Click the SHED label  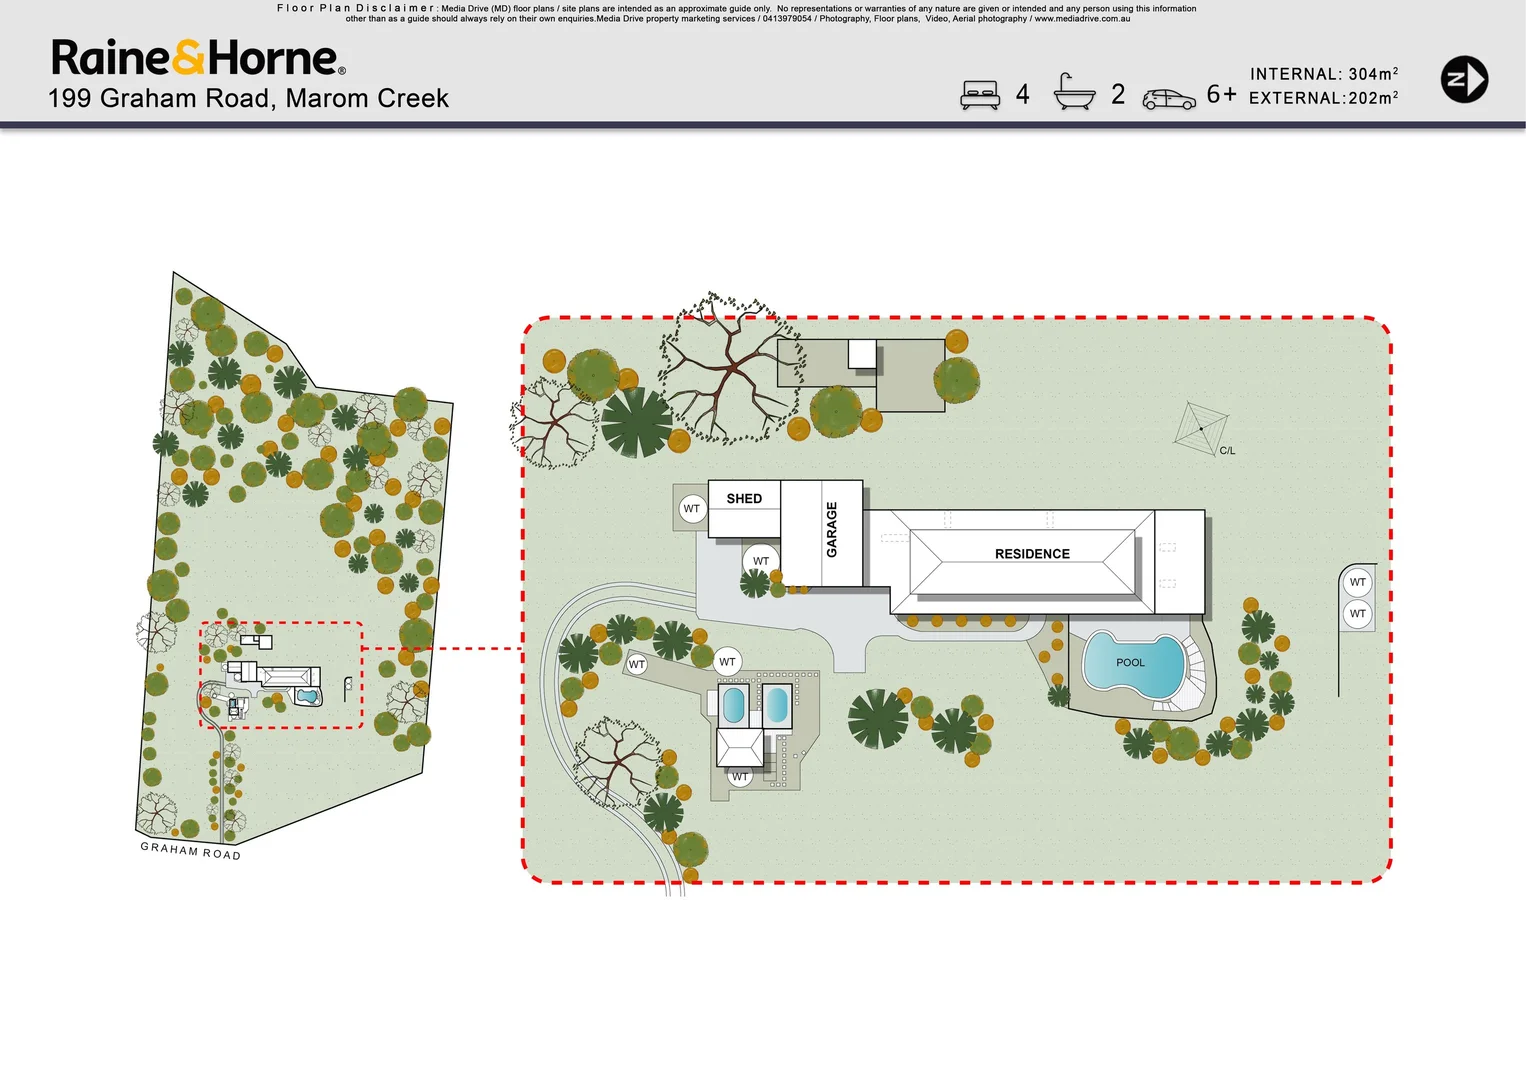(744, 498)
